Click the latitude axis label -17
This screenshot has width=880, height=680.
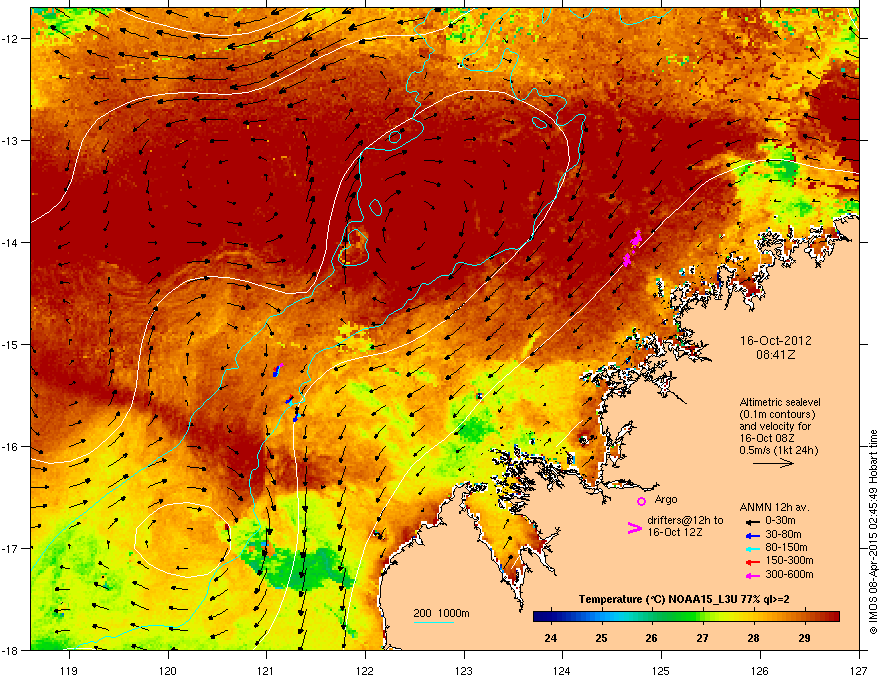click(x=11, y=548)
